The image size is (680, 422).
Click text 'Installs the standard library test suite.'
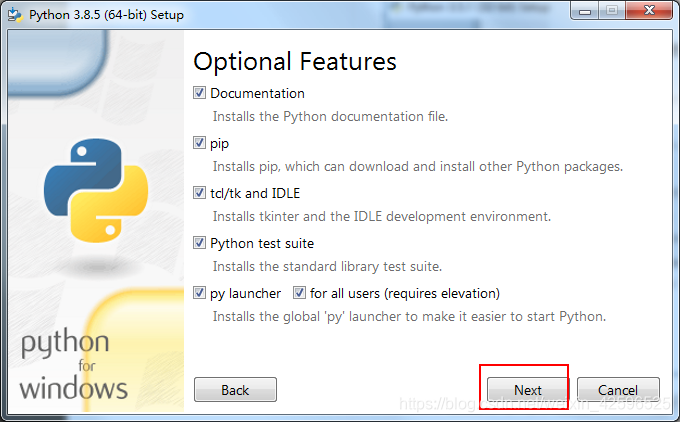coord(327,266)
